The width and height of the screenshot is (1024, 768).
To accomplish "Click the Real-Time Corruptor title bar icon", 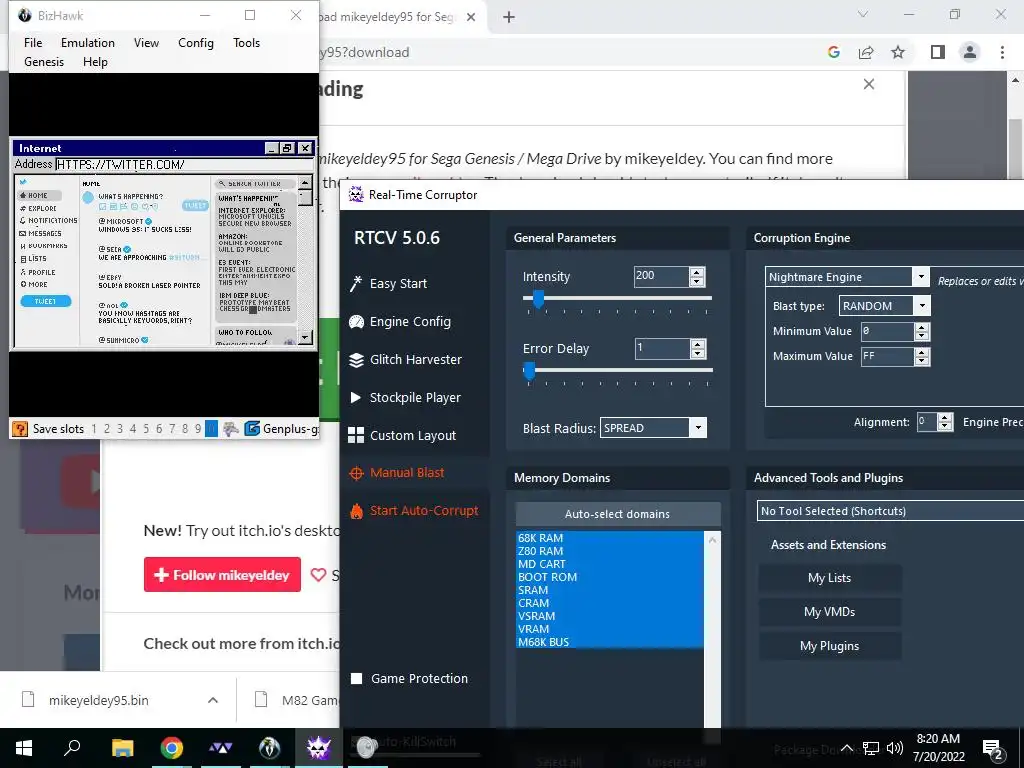I will click(x=356, y=195).
